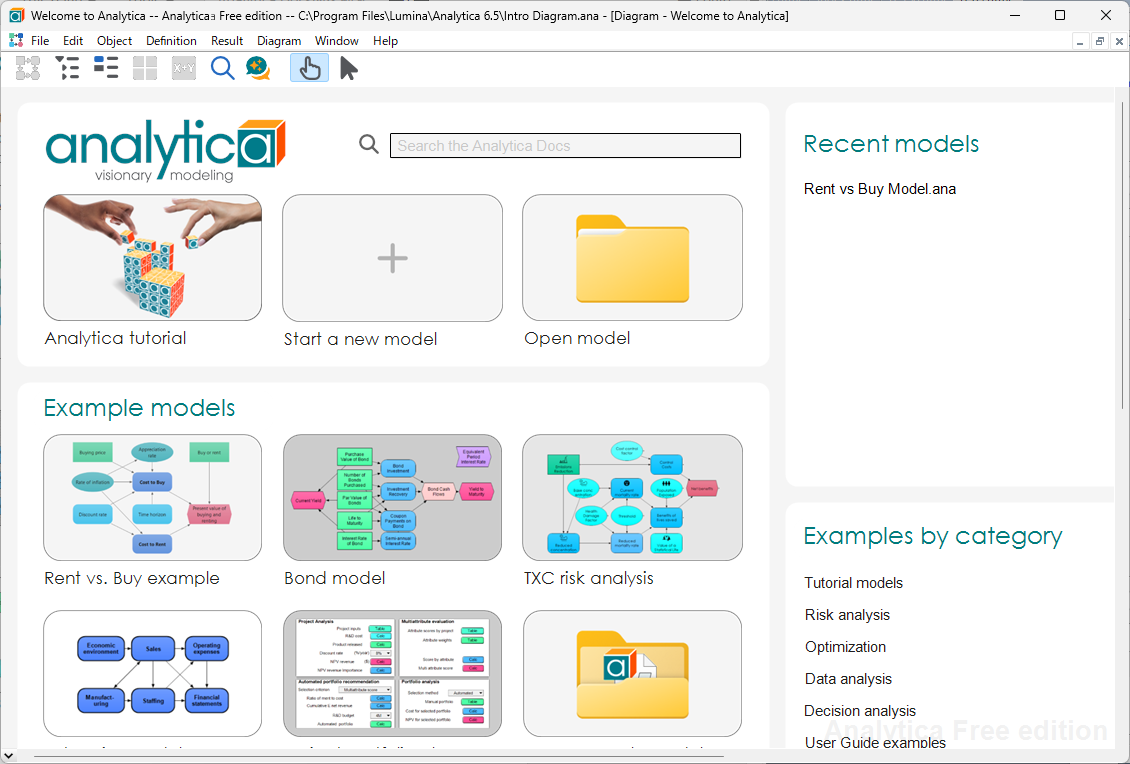Select the Browse mode hand tool
Screen dimensions: 1130x764
309,68
